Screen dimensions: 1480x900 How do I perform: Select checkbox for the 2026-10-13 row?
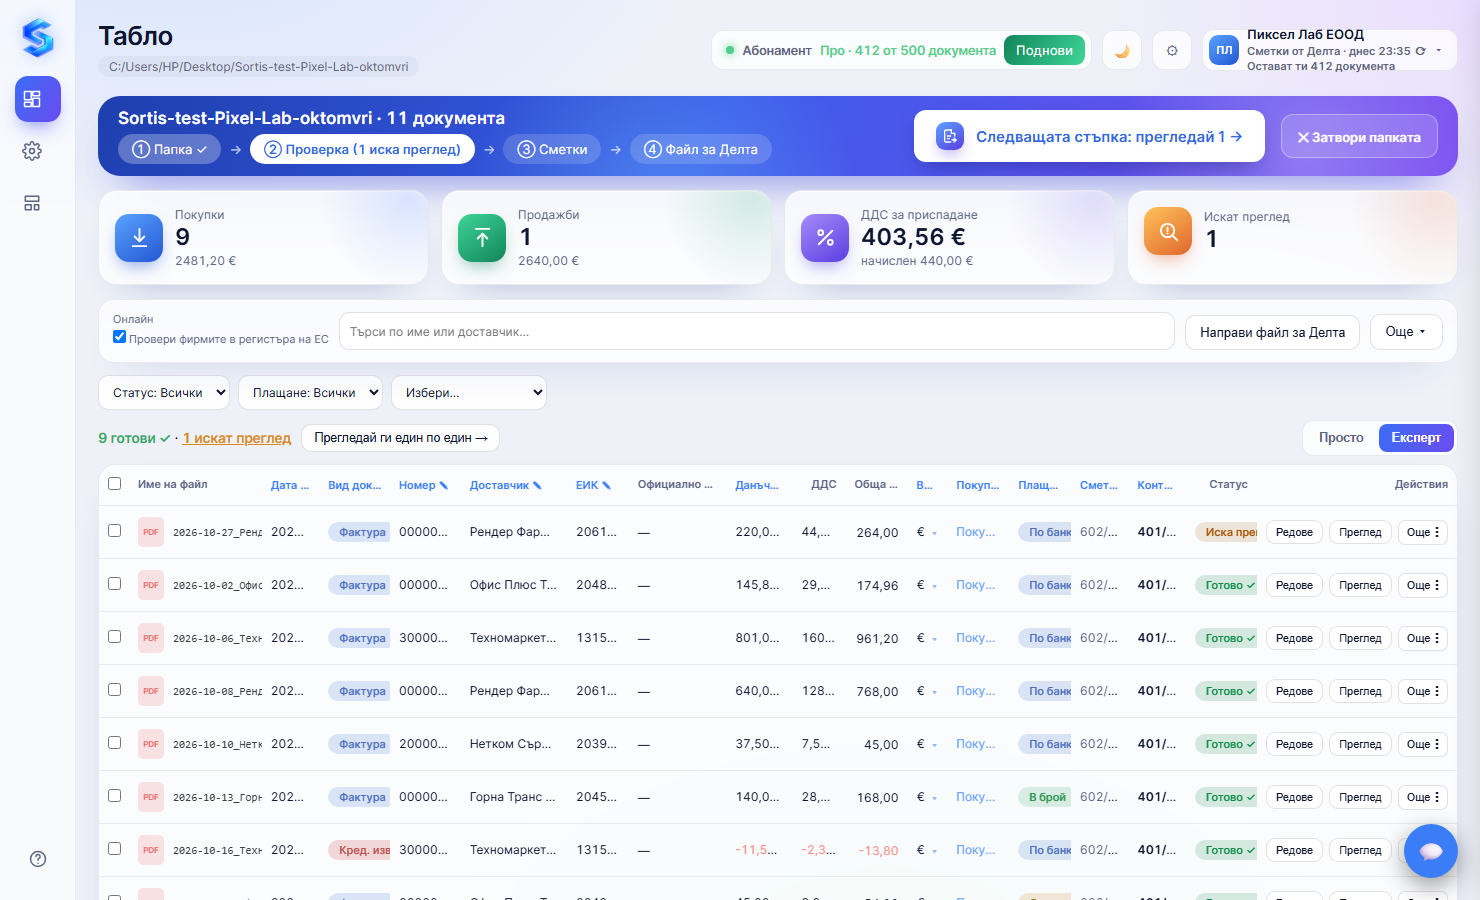115,796
